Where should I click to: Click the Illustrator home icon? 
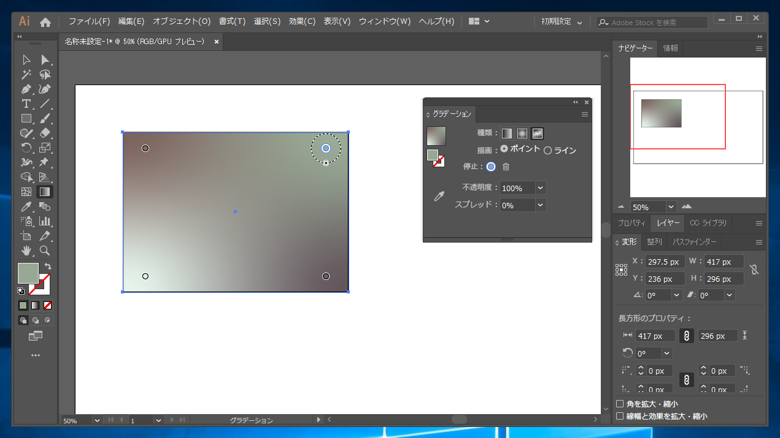[x=45, y=22]
